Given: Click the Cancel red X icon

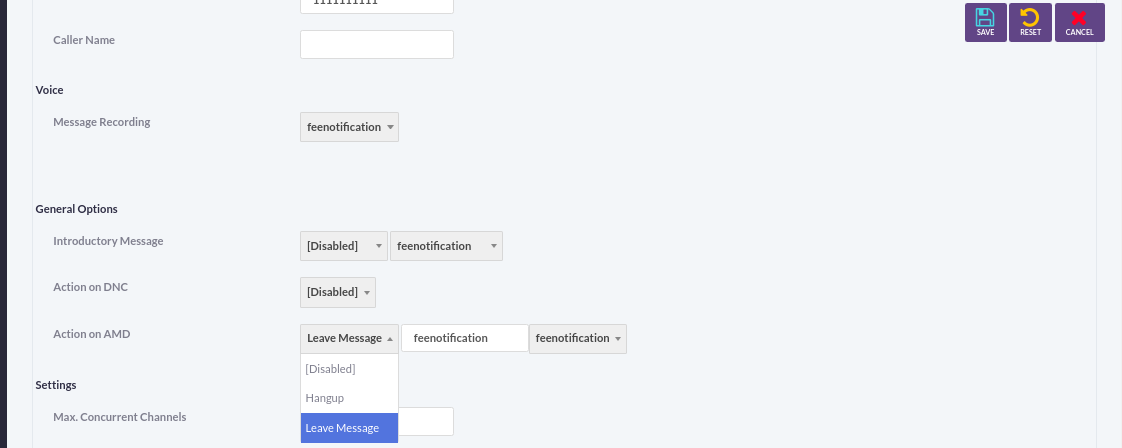Looking at the screenshot, I should [x=1079, y=18].
